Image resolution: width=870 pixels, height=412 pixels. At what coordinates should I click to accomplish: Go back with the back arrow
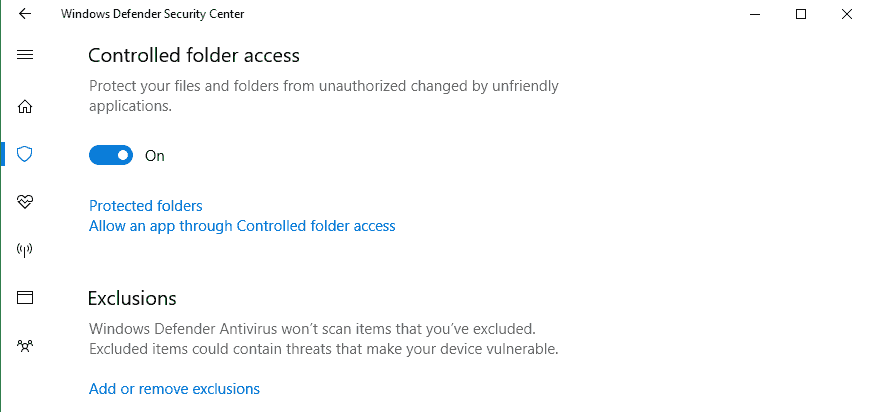coord(25,14)
